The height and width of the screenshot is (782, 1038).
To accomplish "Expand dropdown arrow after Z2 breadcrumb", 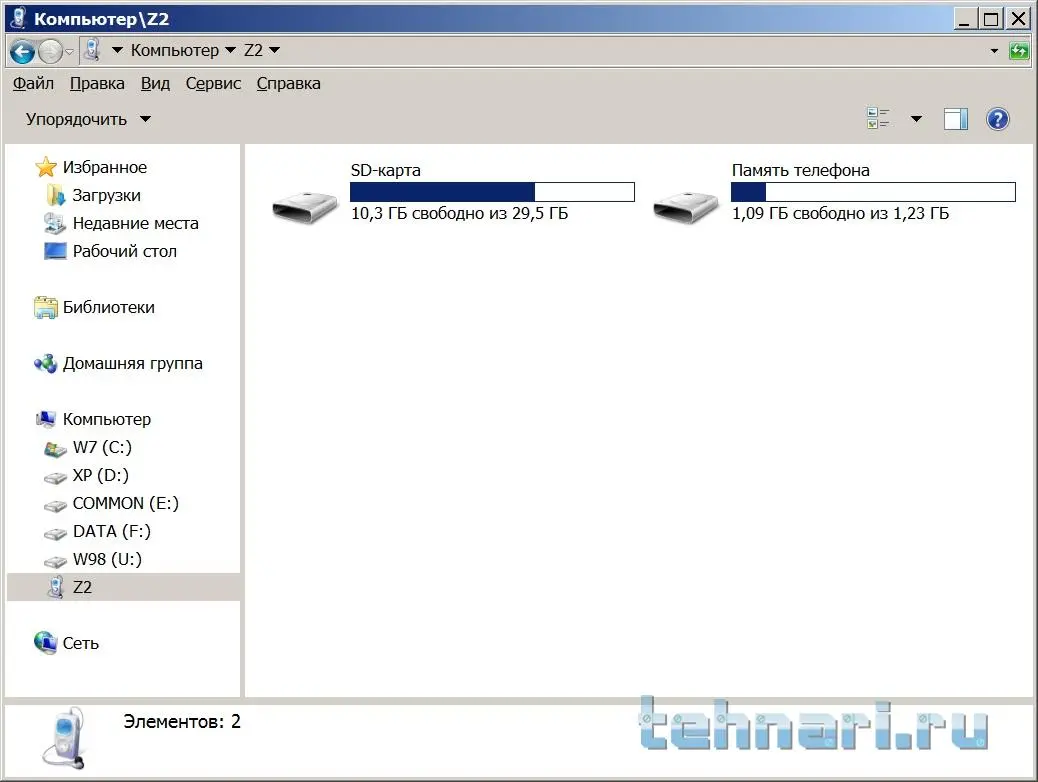I will click(274, 50).
